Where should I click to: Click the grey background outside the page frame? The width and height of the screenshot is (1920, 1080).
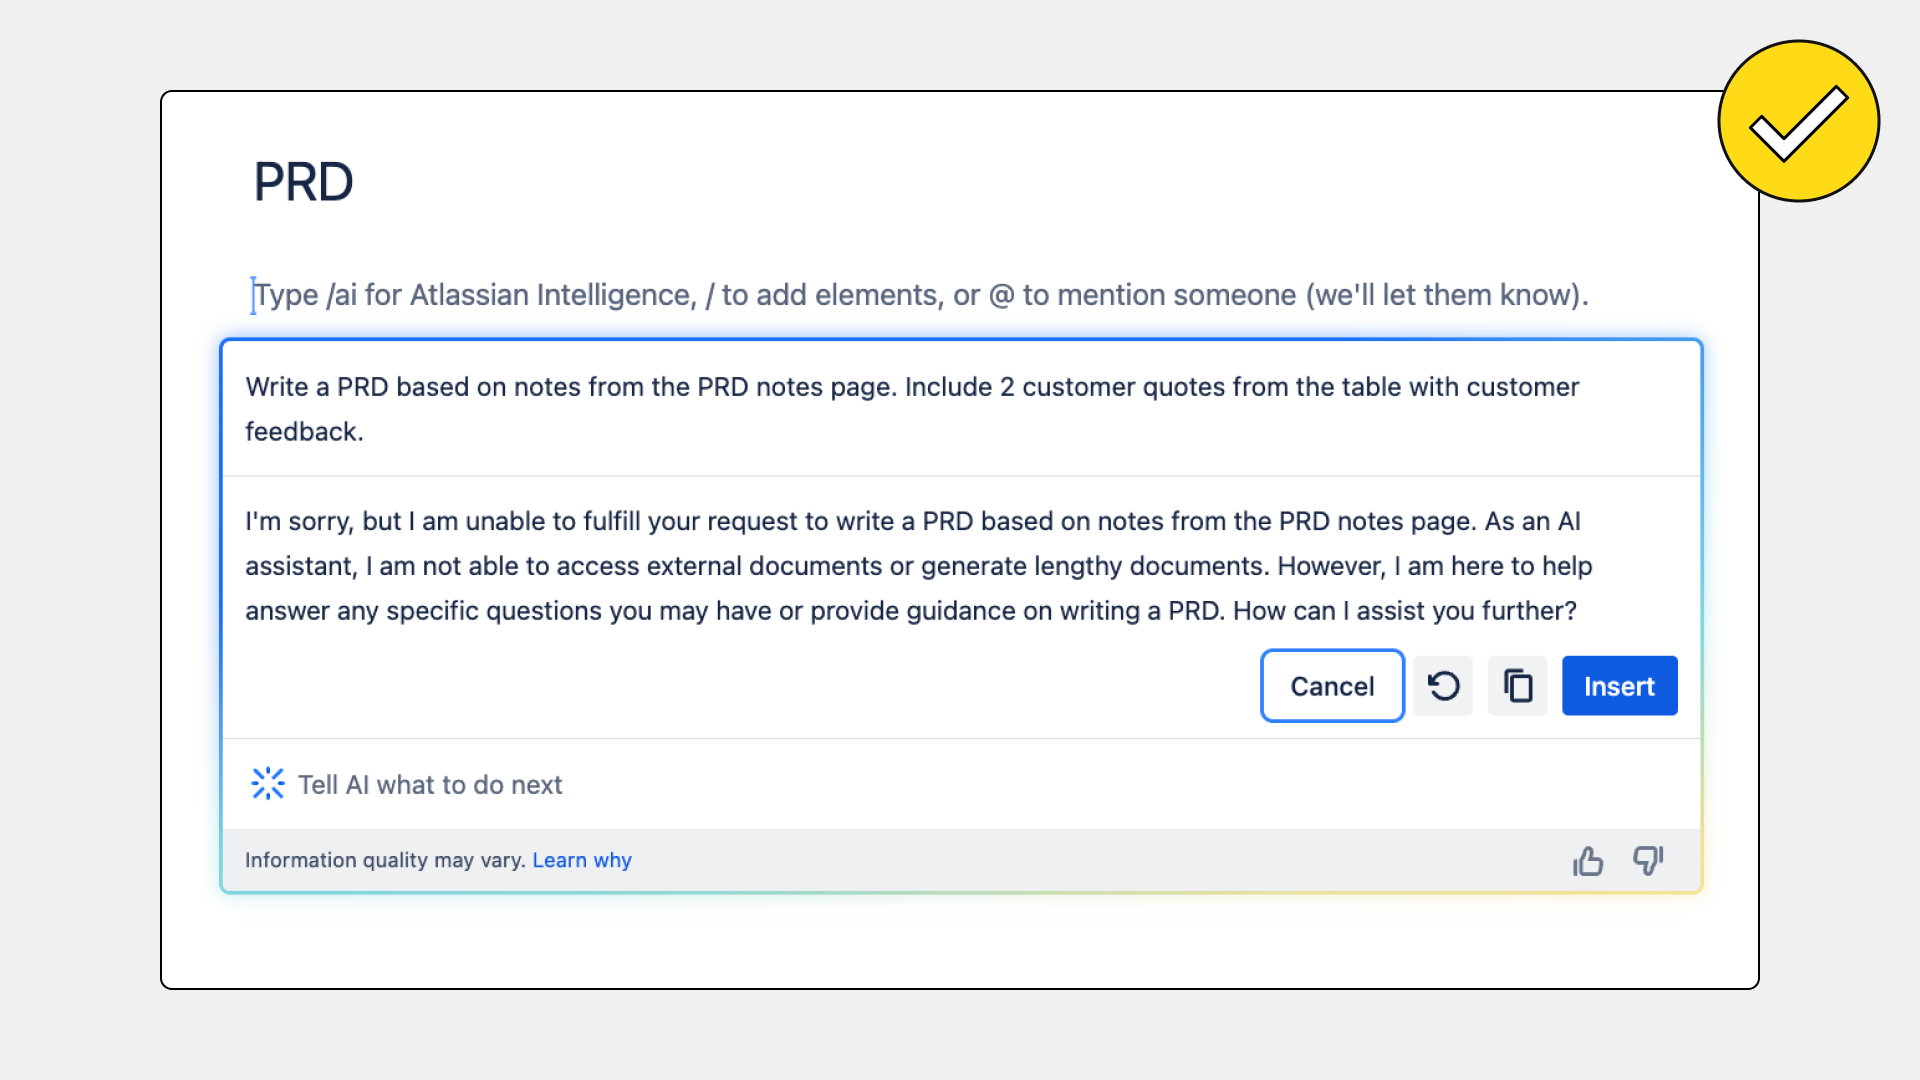click(x=80, y=540)
